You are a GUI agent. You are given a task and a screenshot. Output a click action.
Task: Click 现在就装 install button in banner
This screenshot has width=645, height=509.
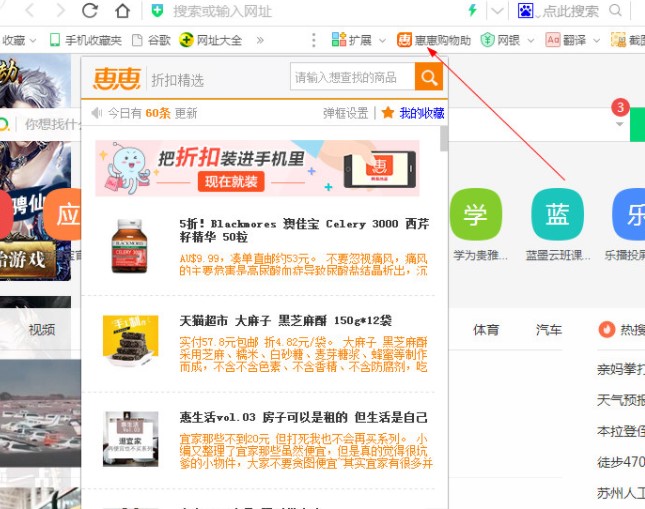click(231, 181)
